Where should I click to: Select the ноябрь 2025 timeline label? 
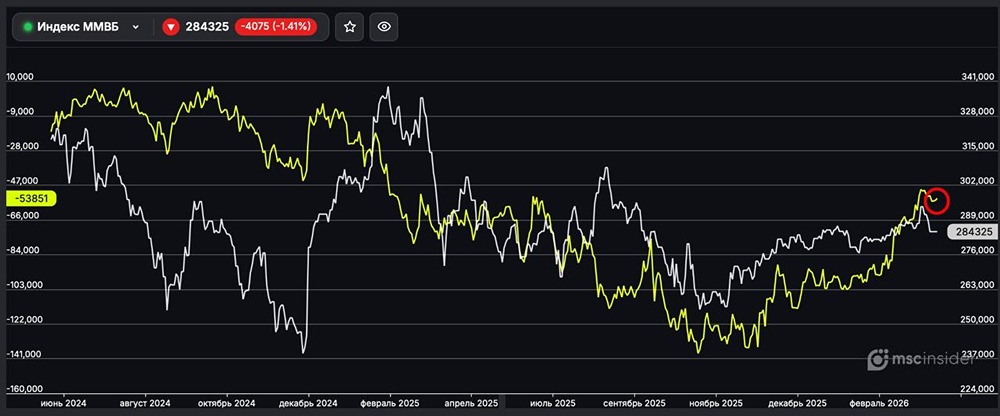pos(717,404)
